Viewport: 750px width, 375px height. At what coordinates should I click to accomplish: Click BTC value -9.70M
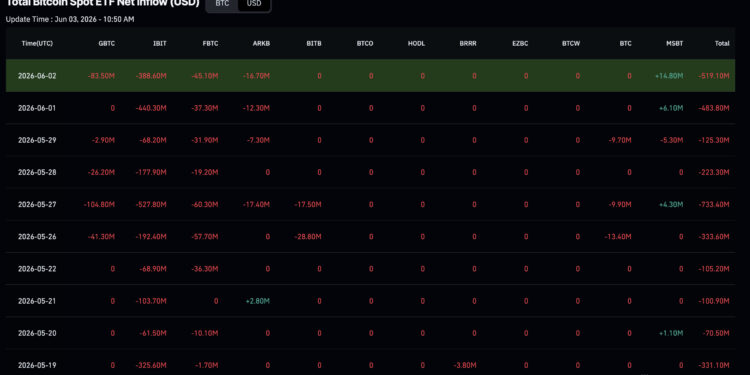coord(619,140)
